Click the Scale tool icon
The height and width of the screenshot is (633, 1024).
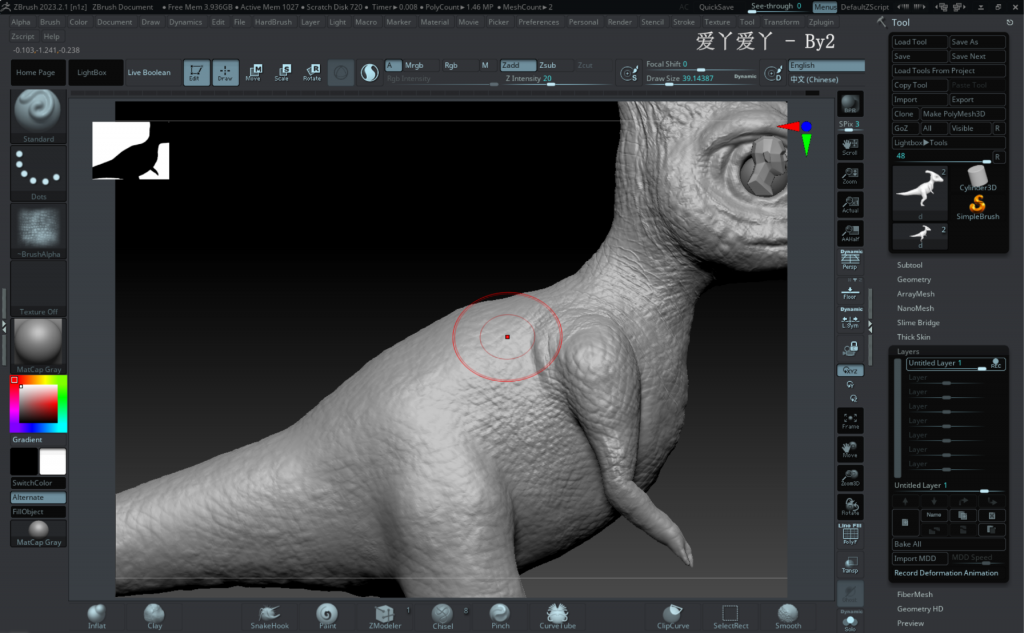[x=282, y=72]
